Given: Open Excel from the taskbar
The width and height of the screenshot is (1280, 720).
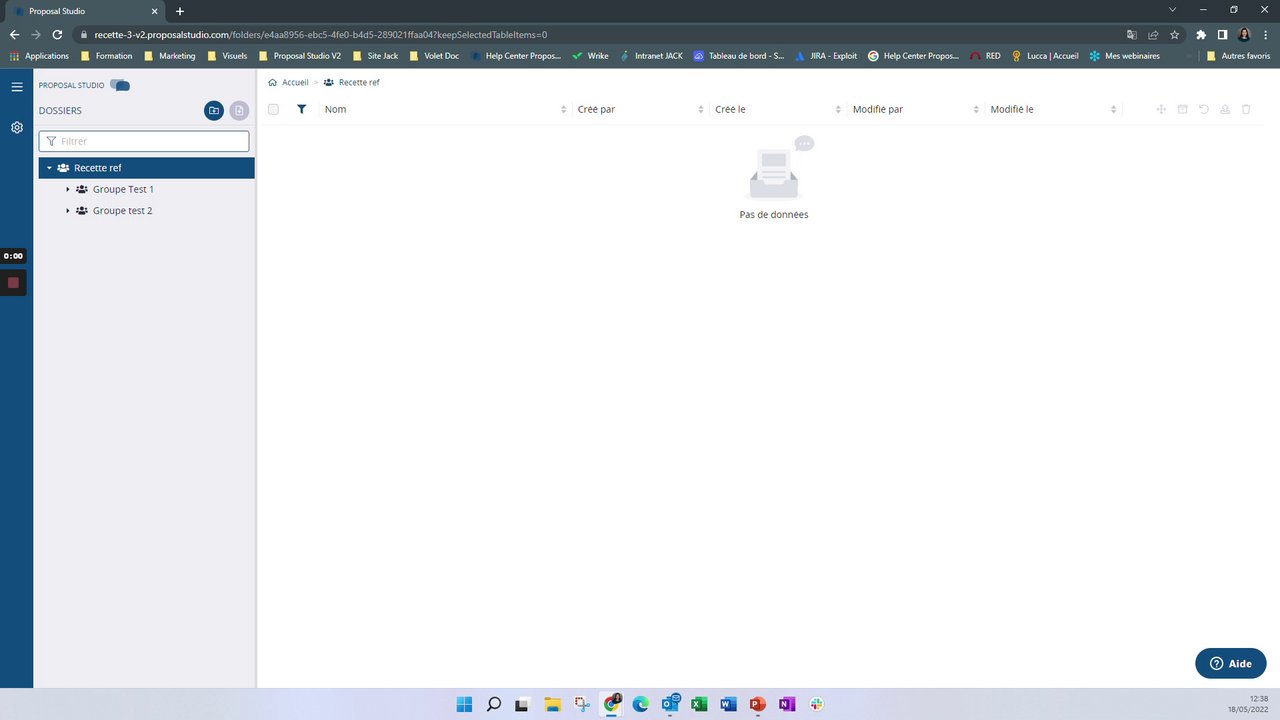Looking at the screenshot, I should click(699, 704).
